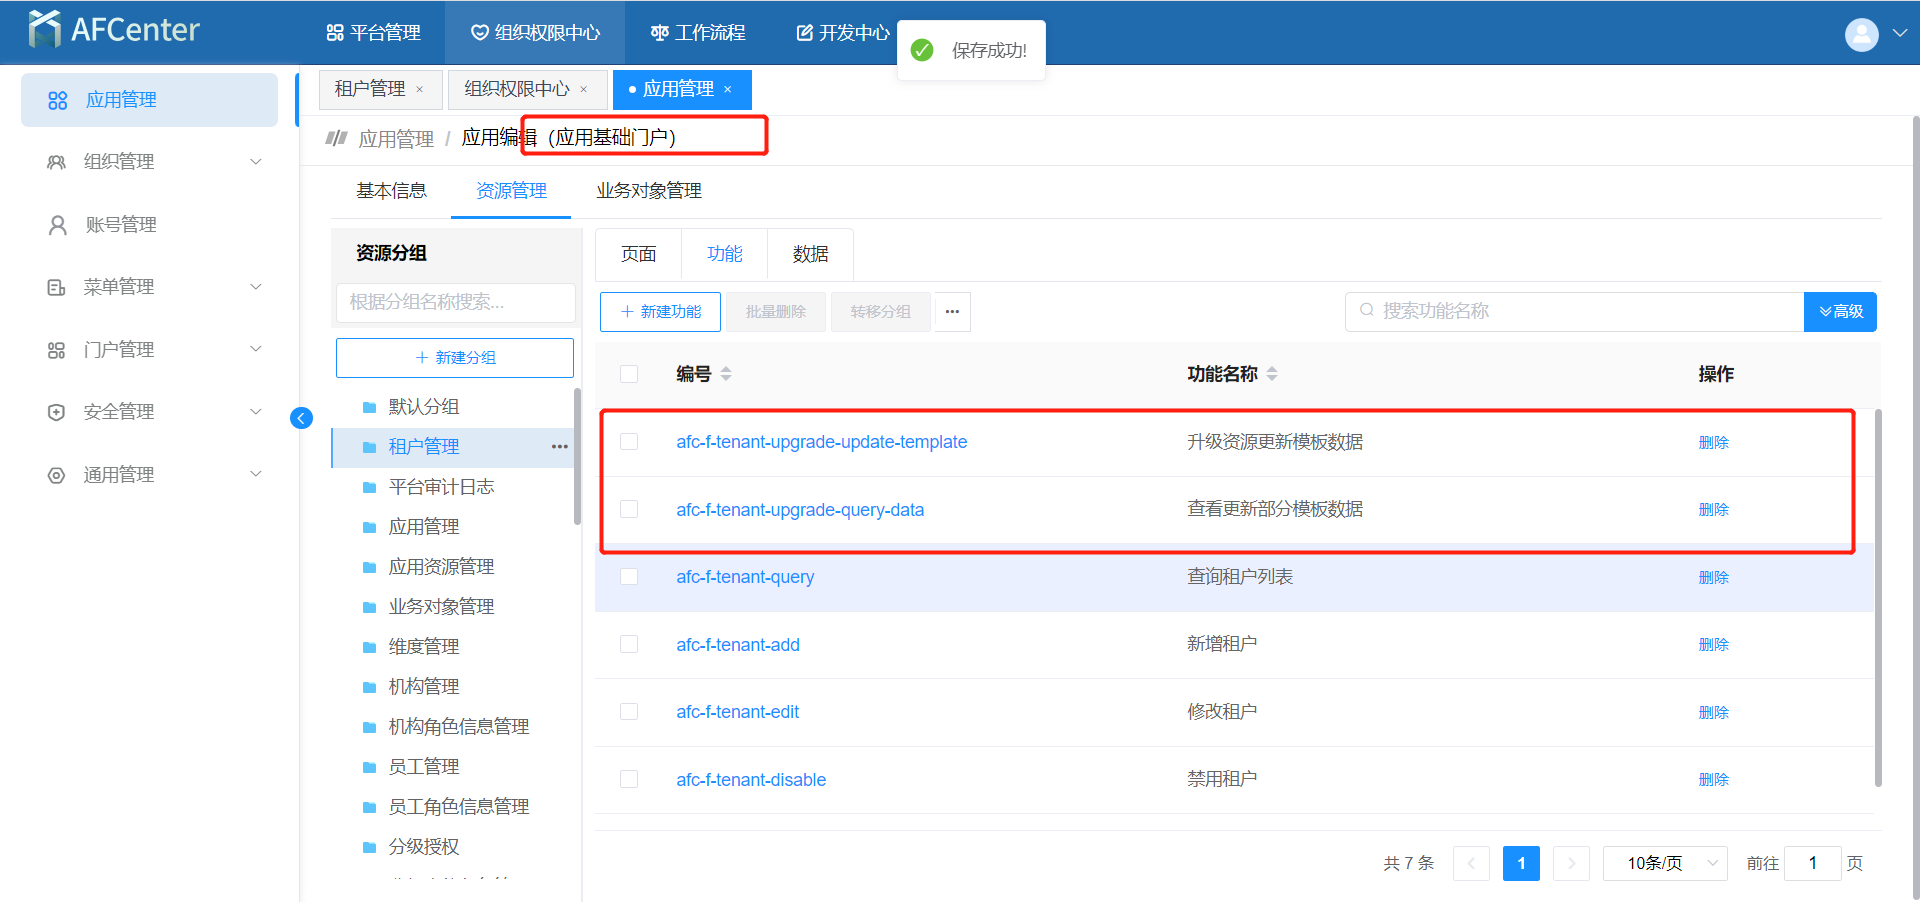The image size is (1920, 902).
Task: Open the 10条/页 page size dropdown
Action: (x=1664, y=863)
